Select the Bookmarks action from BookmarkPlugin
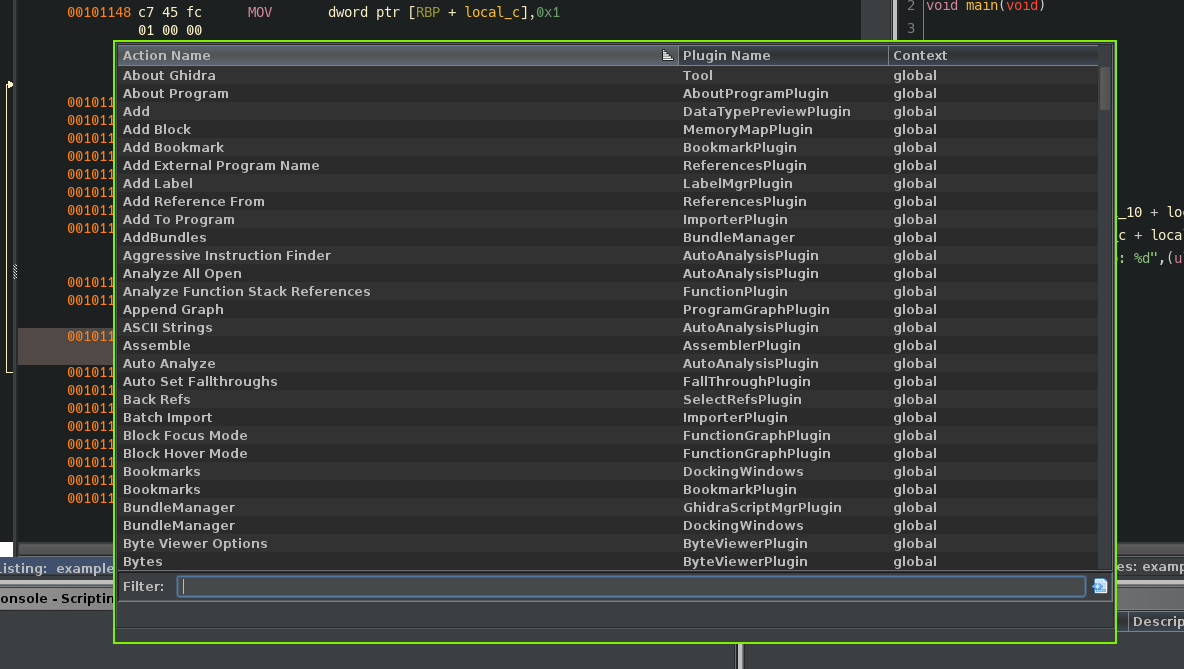The height and width of the screenshot is (669, 1184). (608, 490)
